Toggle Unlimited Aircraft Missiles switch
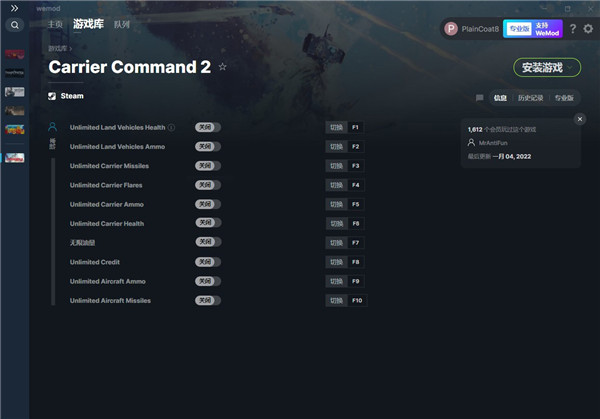 (208, 300)
